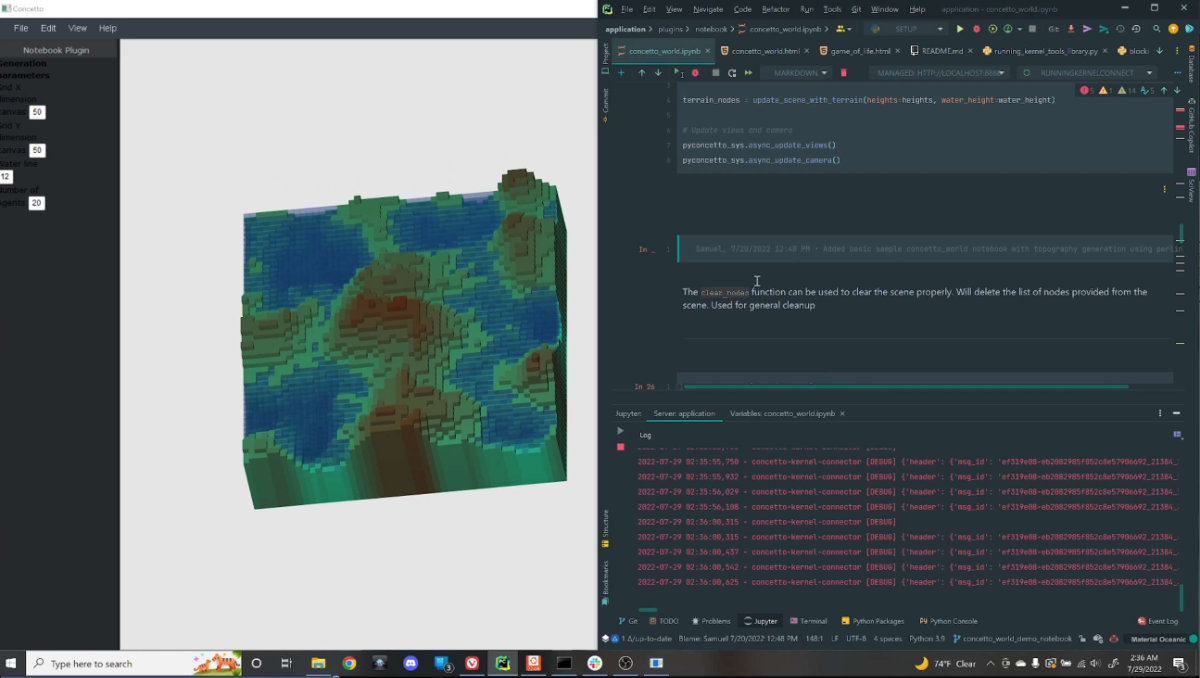Open the View menu in Concetto window
Screen dimensions: 1200x678
77,28
